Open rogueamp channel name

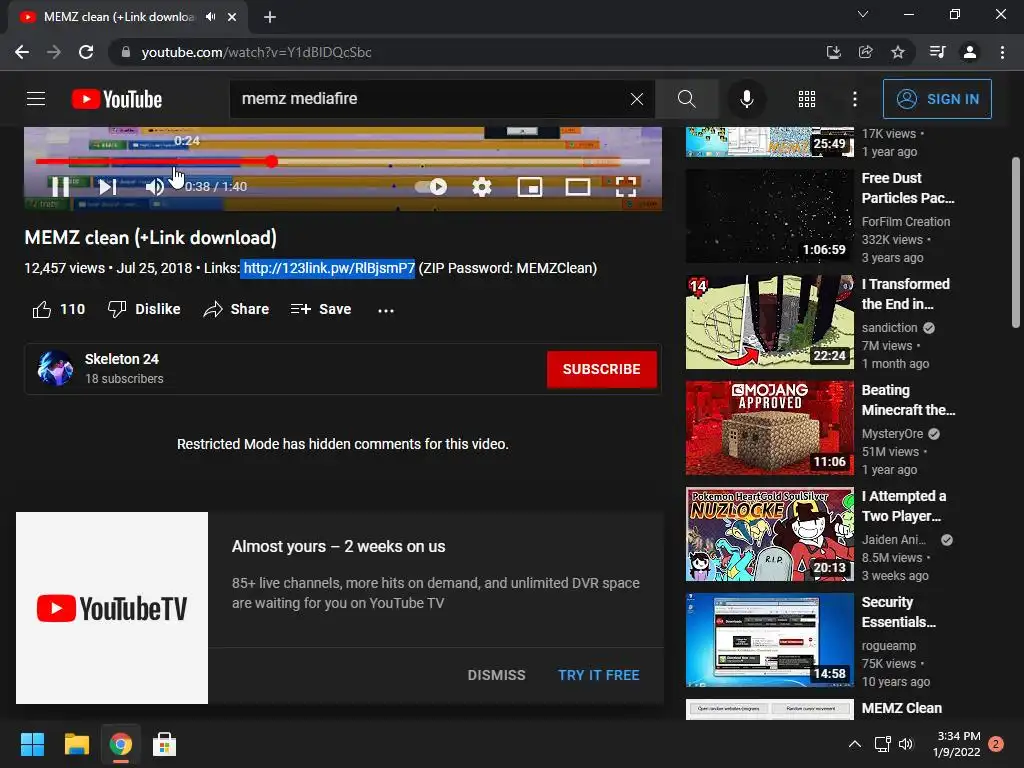[x=889, y=646]
